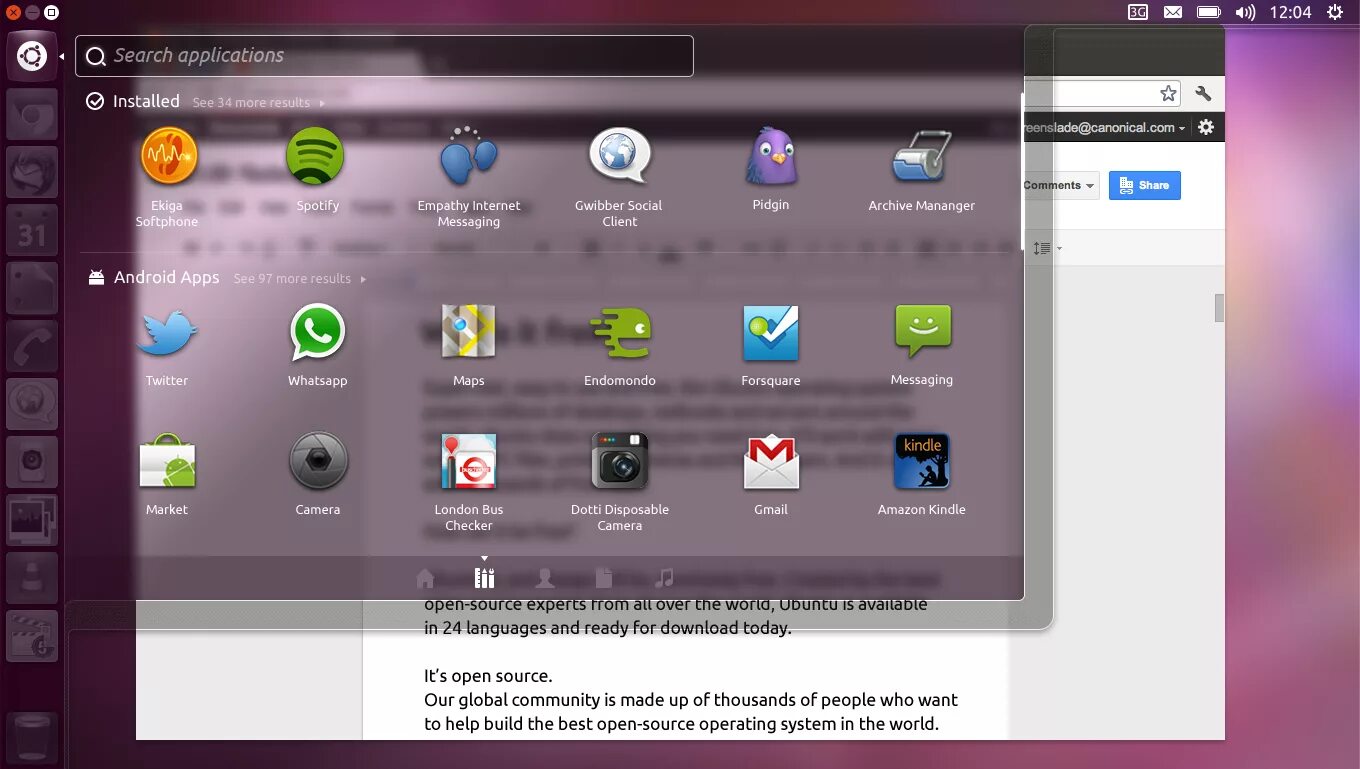Focus the Search applications field
This screenshot has width=1360, height=769.
384,56
